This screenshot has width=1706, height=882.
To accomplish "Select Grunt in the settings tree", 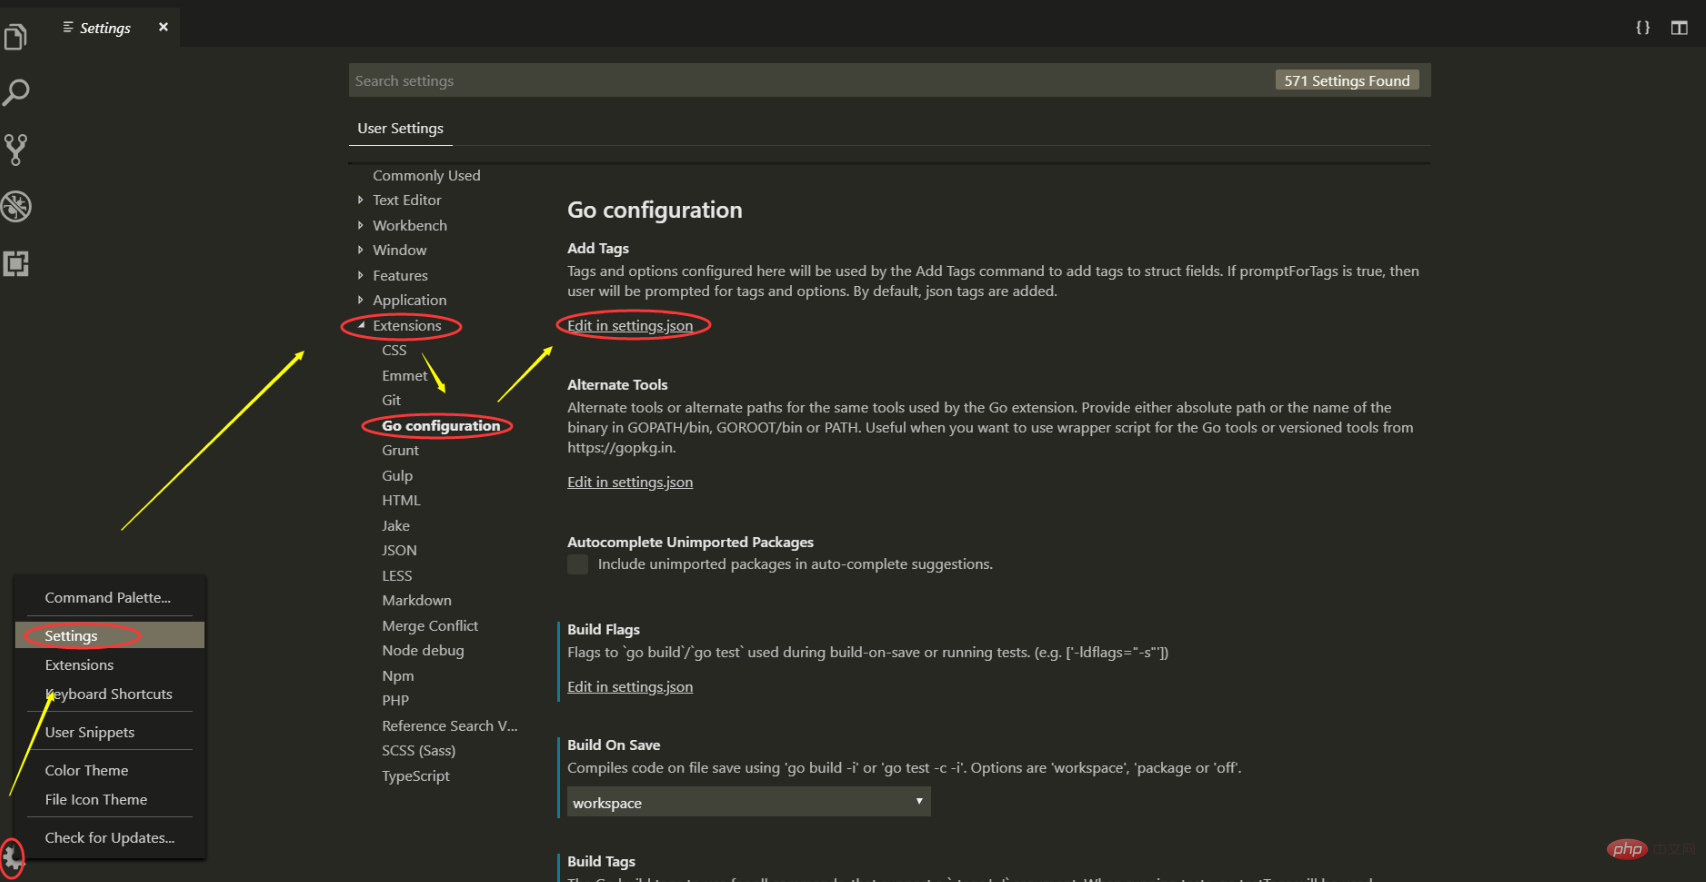I will point(400,450).
